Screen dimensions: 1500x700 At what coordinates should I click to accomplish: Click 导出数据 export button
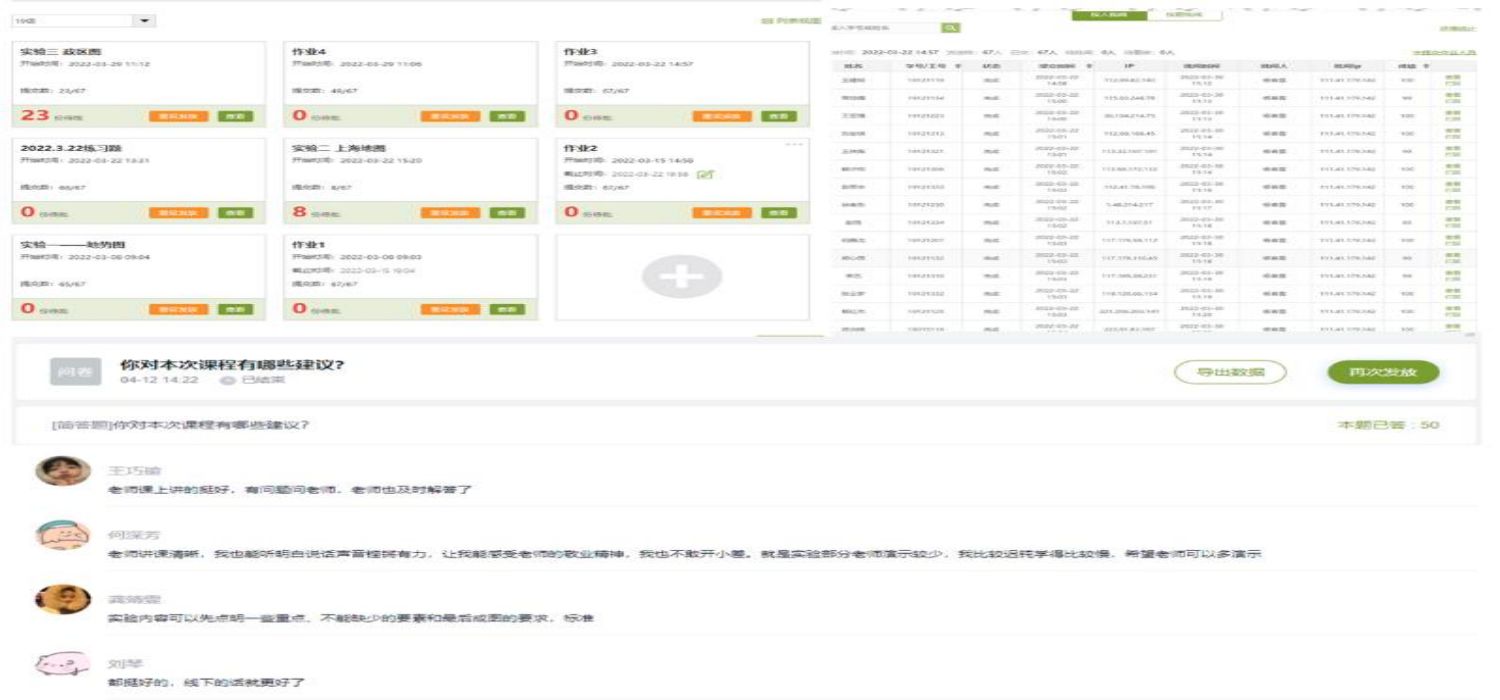coord(1229,372)
